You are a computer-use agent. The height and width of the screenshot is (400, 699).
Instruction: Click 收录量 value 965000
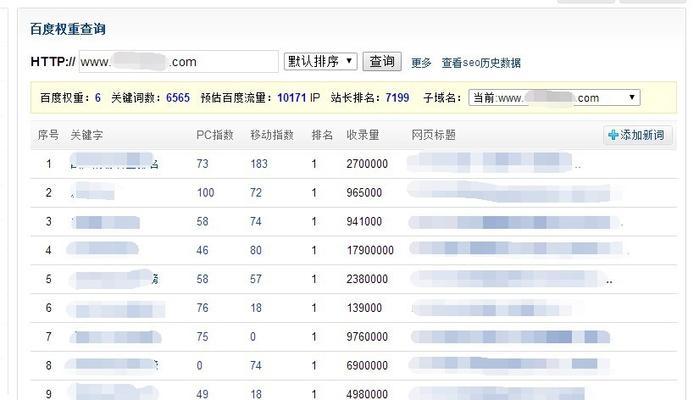coord(364,193)
